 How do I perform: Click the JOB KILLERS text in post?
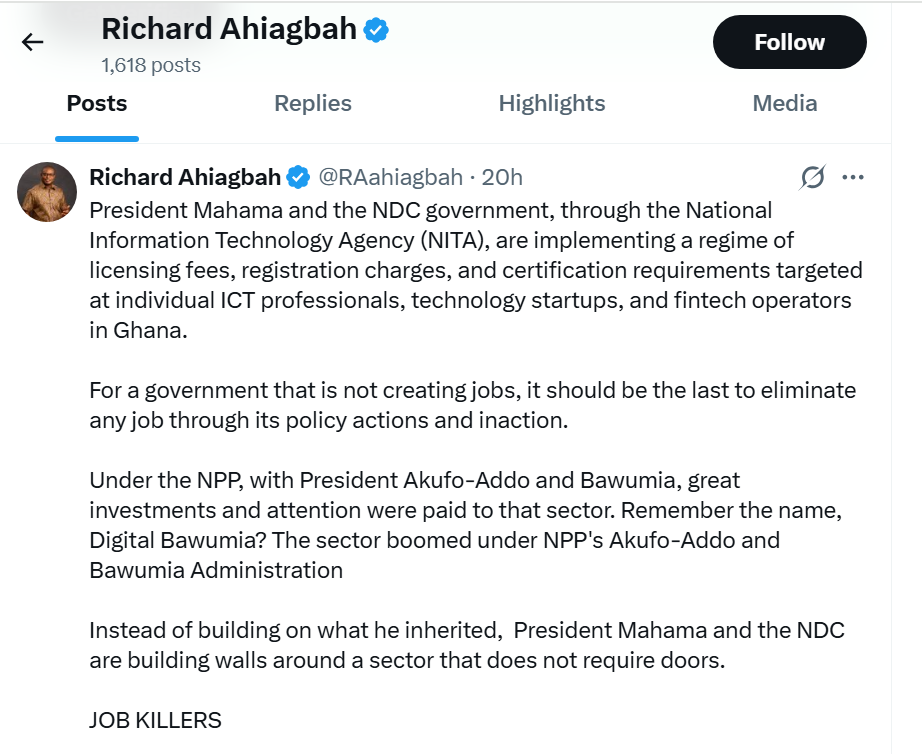155,720
